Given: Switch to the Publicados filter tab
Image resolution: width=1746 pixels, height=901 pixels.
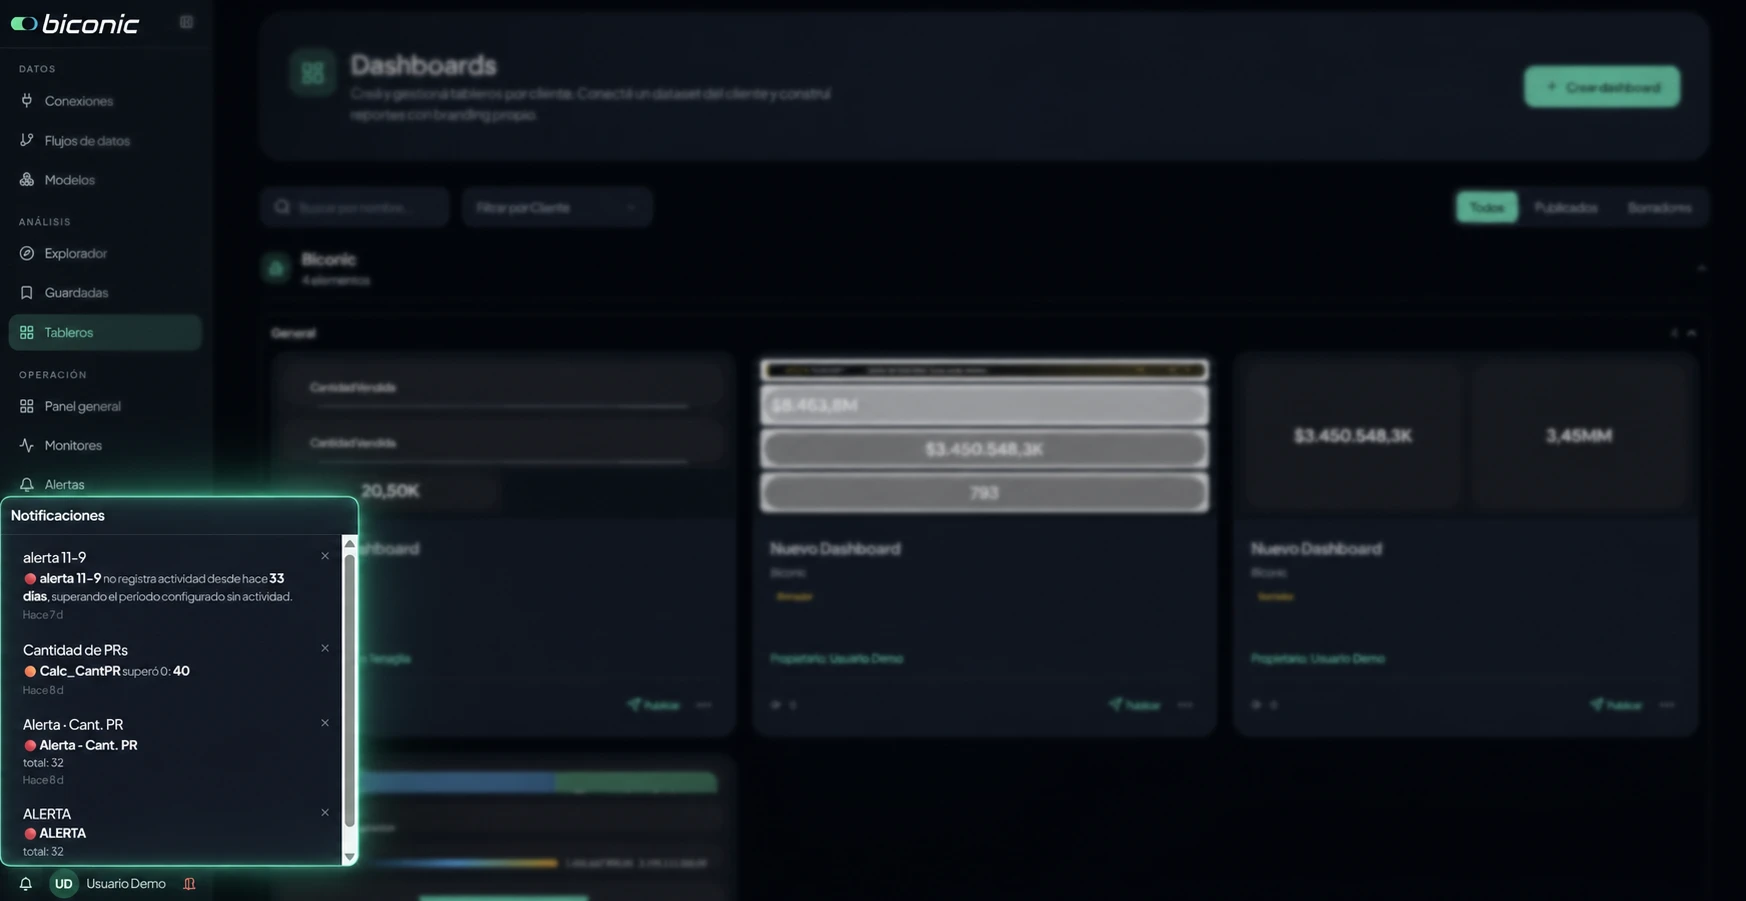Looking at the screenshot, I should click(x=1566, y=208).
